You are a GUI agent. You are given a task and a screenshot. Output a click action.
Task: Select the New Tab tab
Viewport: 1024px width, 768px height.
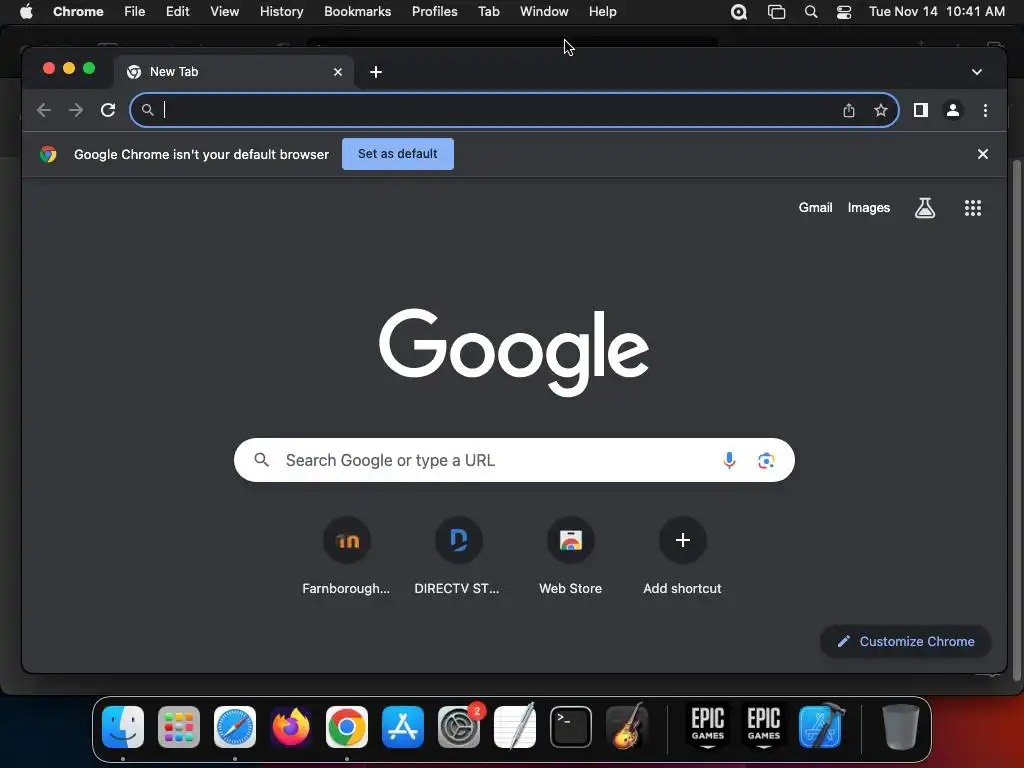234,72
